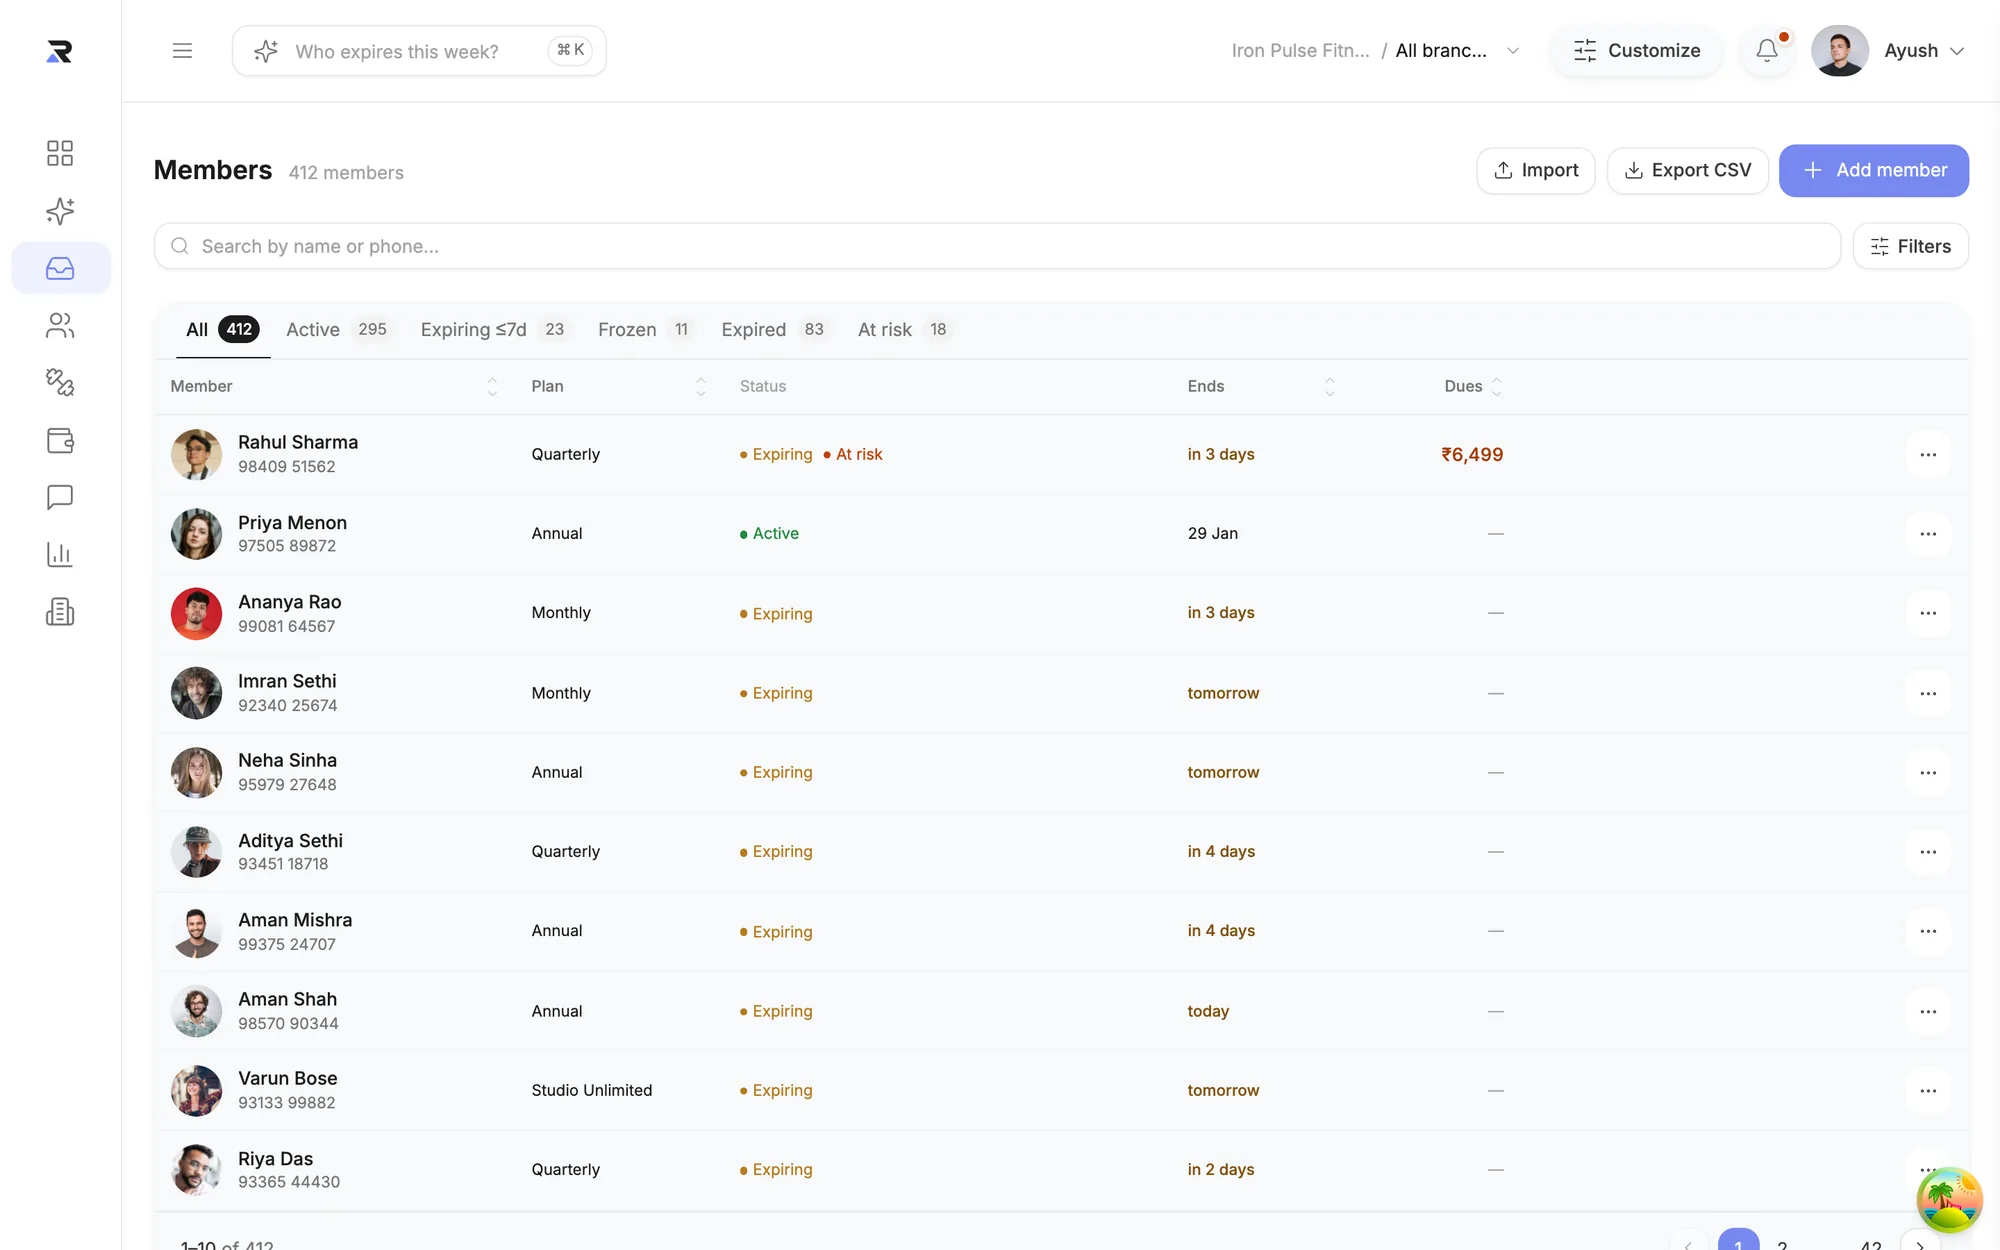Click the ₹6,499 dues amount
The height and width of the screenshot is (1250, 2000).
(x=1472, y=454)
